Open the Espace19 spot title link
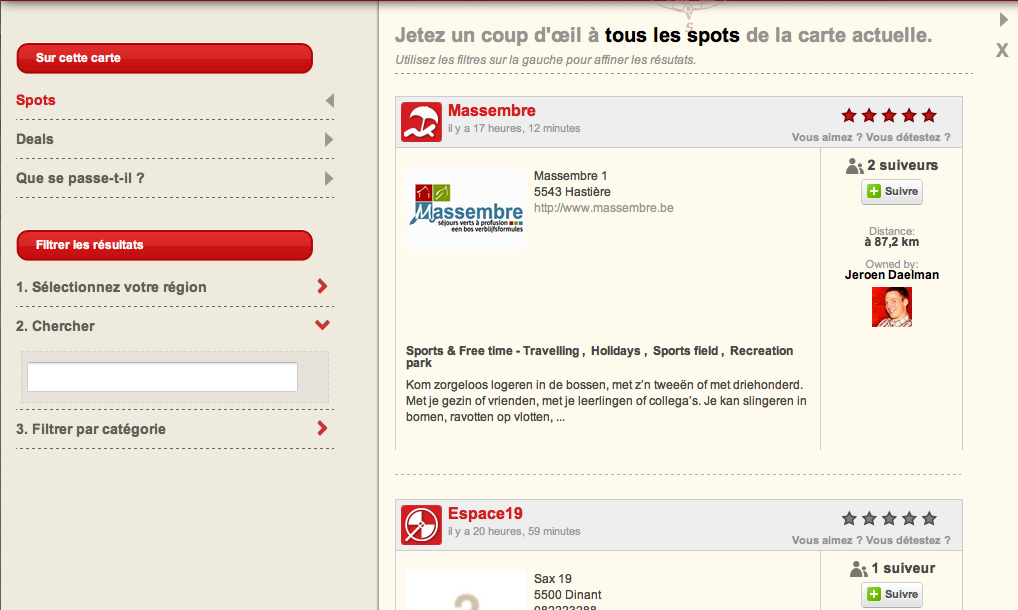1018x610 pixels. pyautogui.click(x=485, y=513)
